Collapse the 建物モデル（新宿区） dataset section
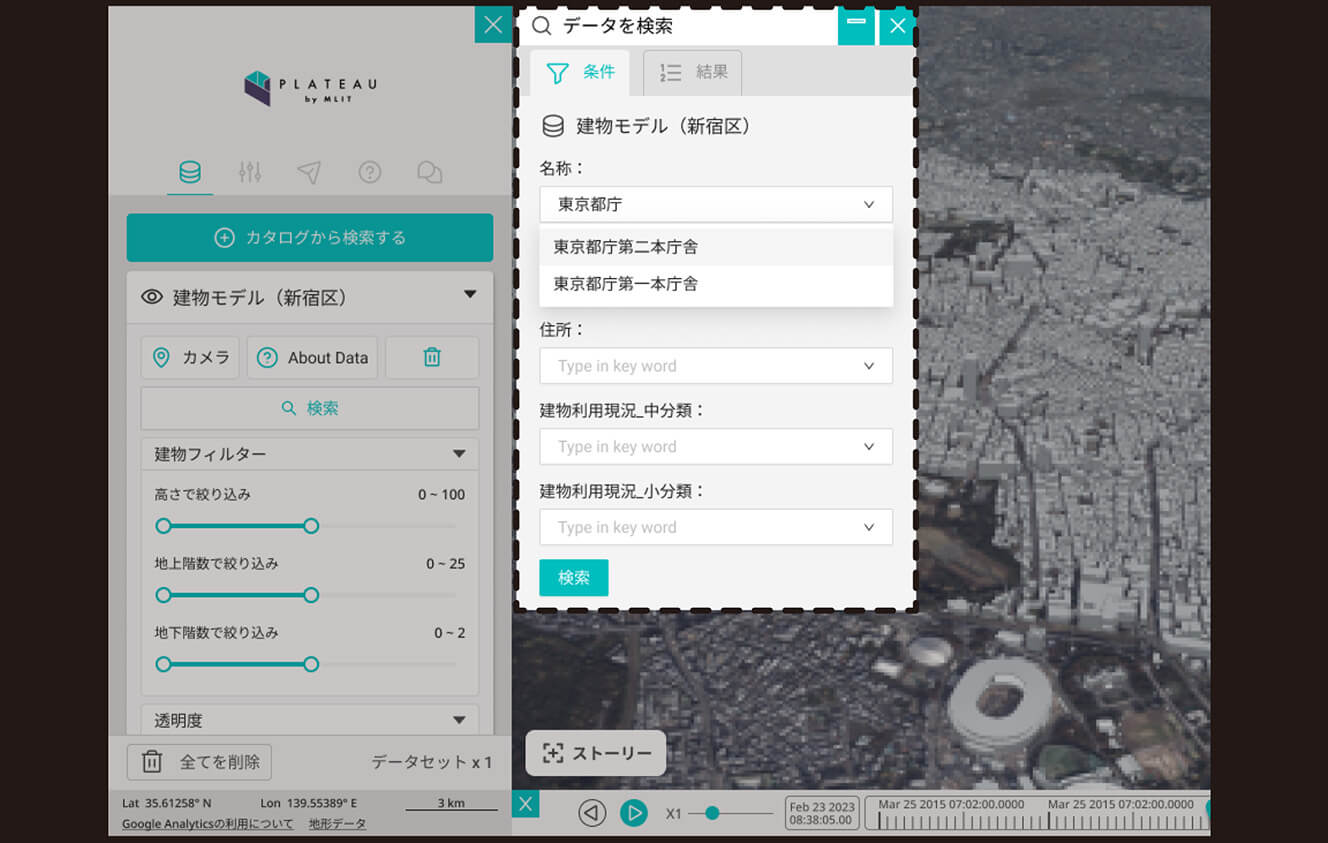This screenshot has width=1328, height=843. [470, 295]
